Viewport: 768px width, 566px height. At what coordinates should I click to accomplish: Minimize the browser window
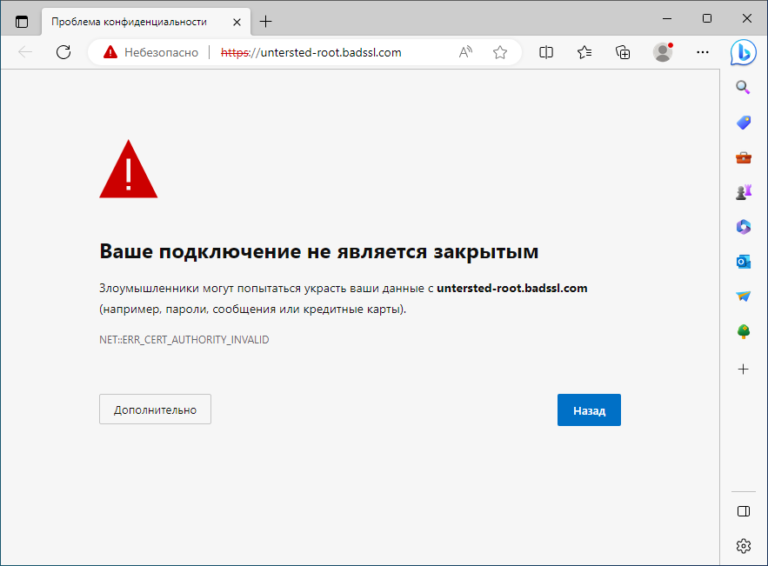tap(667, 19)
